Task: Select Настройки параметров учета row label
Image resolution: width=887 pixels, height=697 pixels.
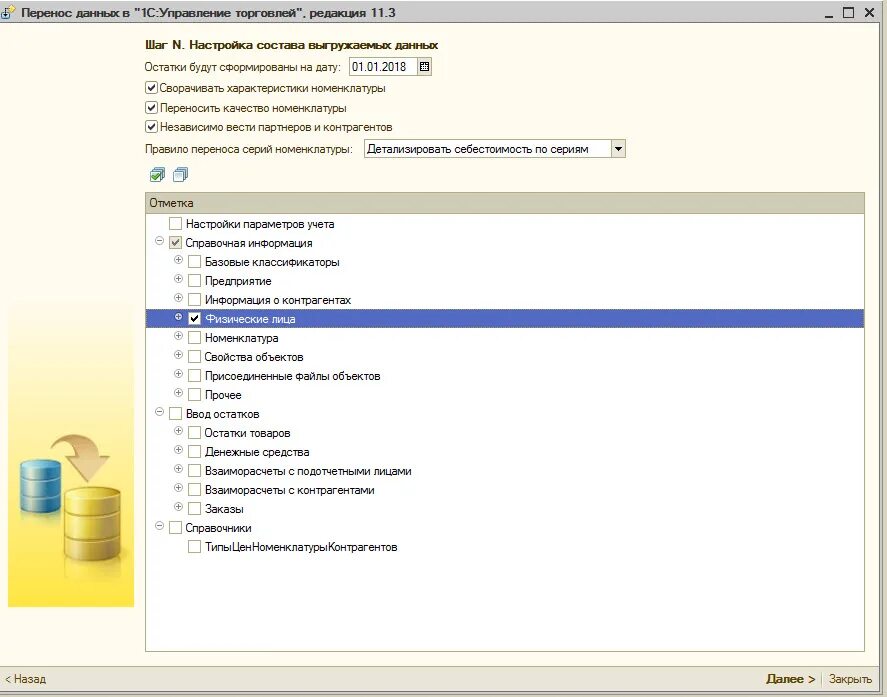Action: [260, 224]
